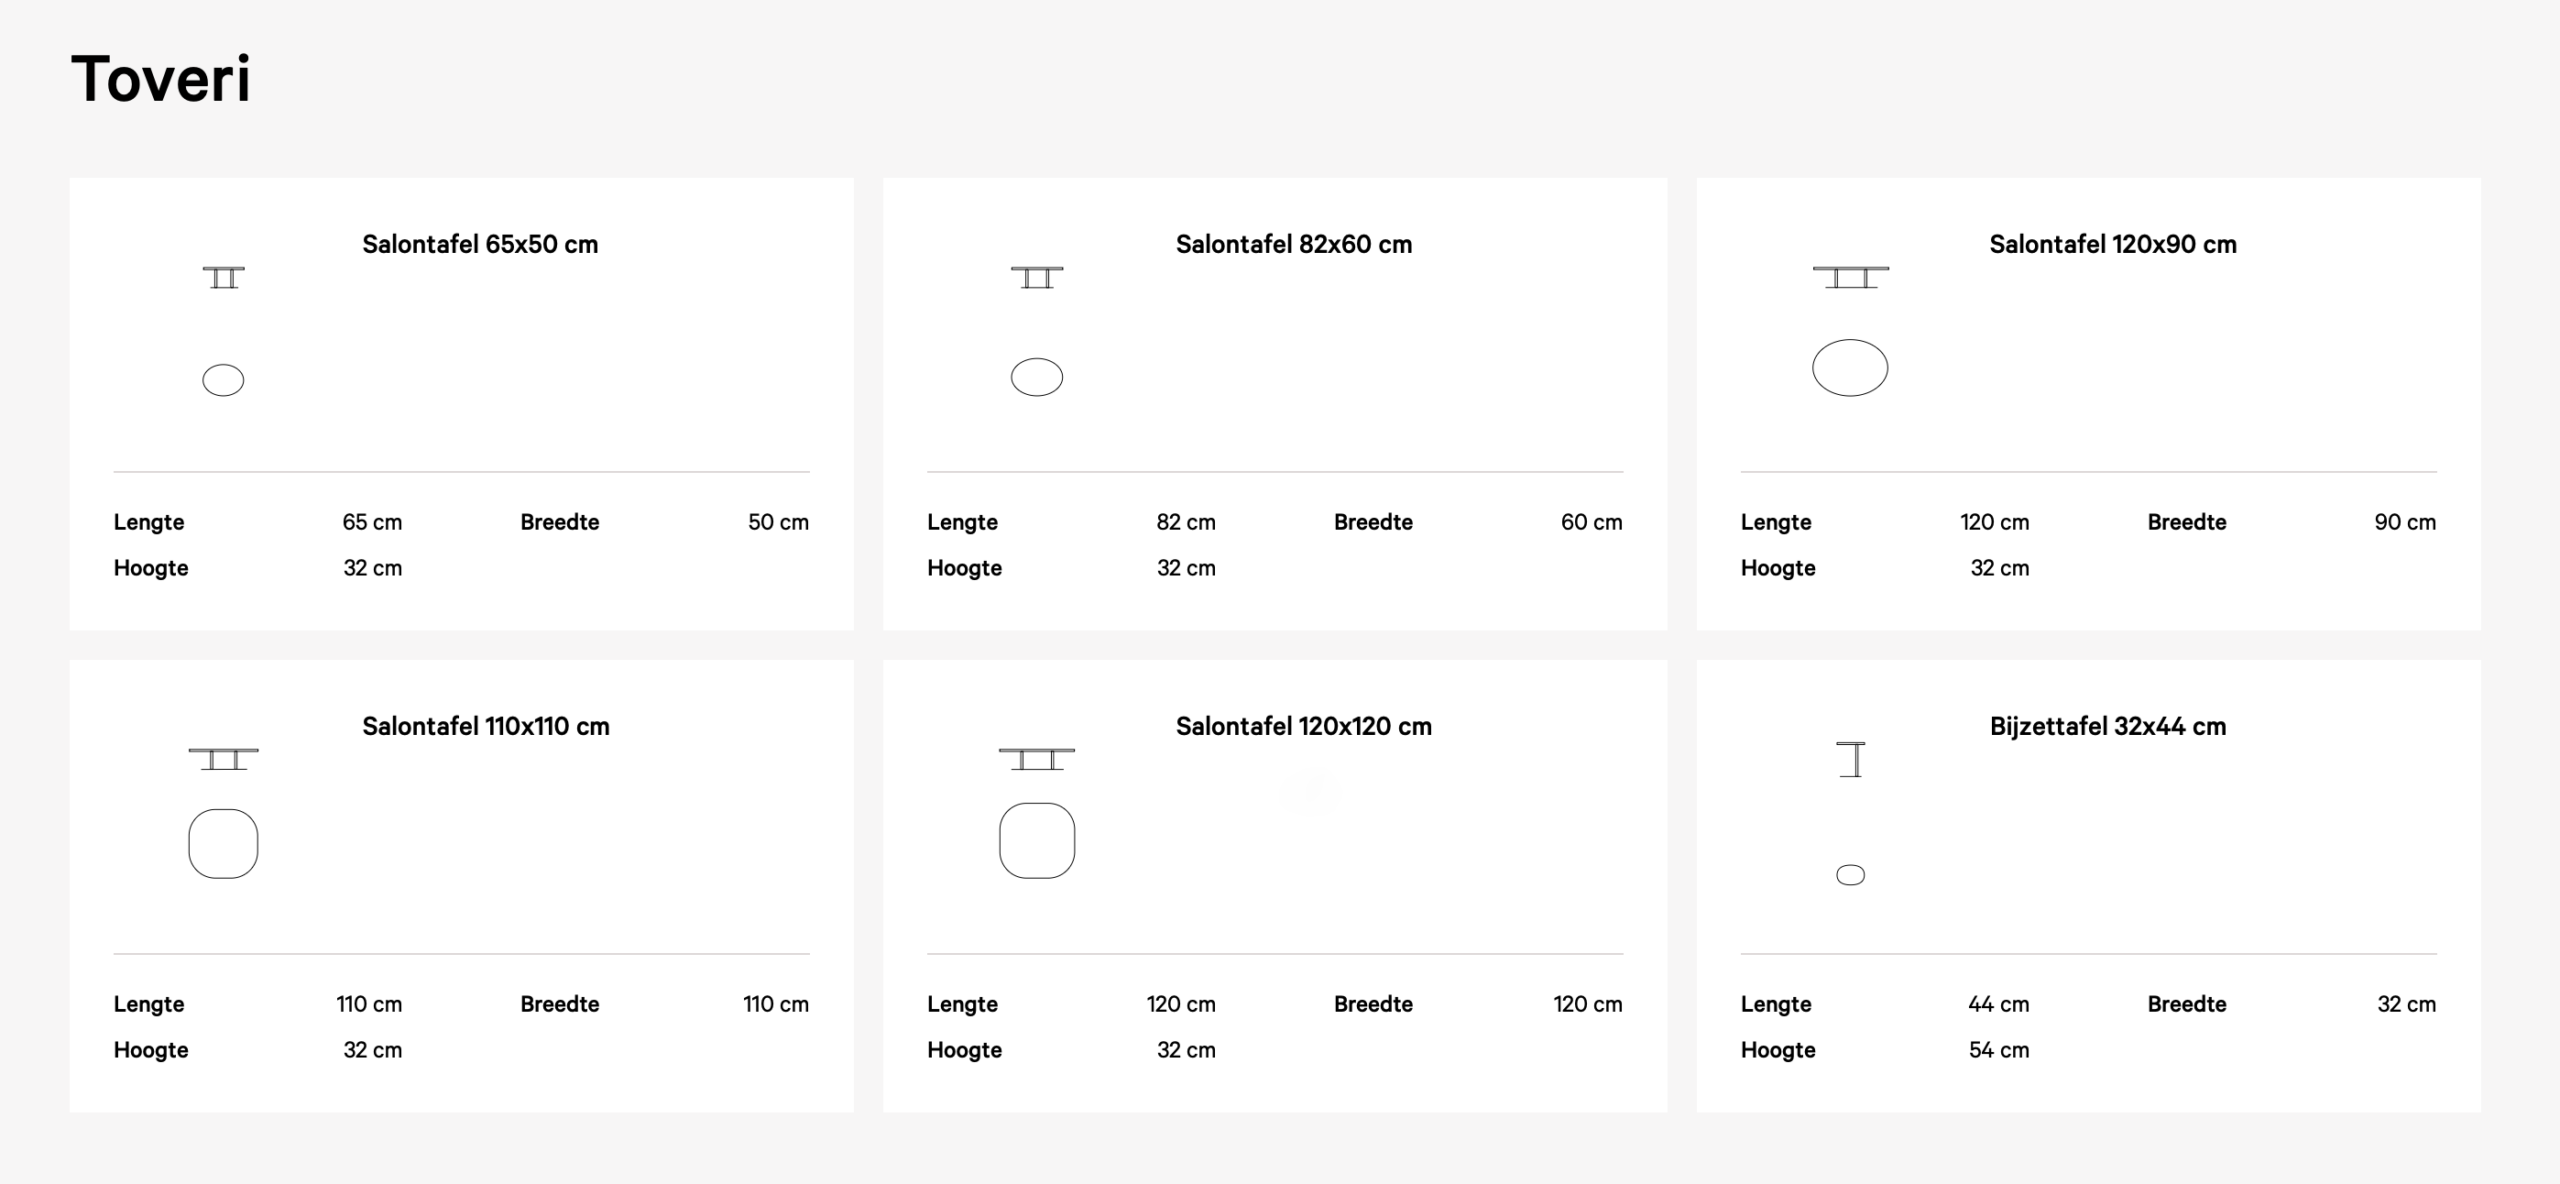The width and height of the screenshot is (2560, 1184).
Task: Open the Salontafel 120x90 cm title
Action: (x=2112, y=244)
